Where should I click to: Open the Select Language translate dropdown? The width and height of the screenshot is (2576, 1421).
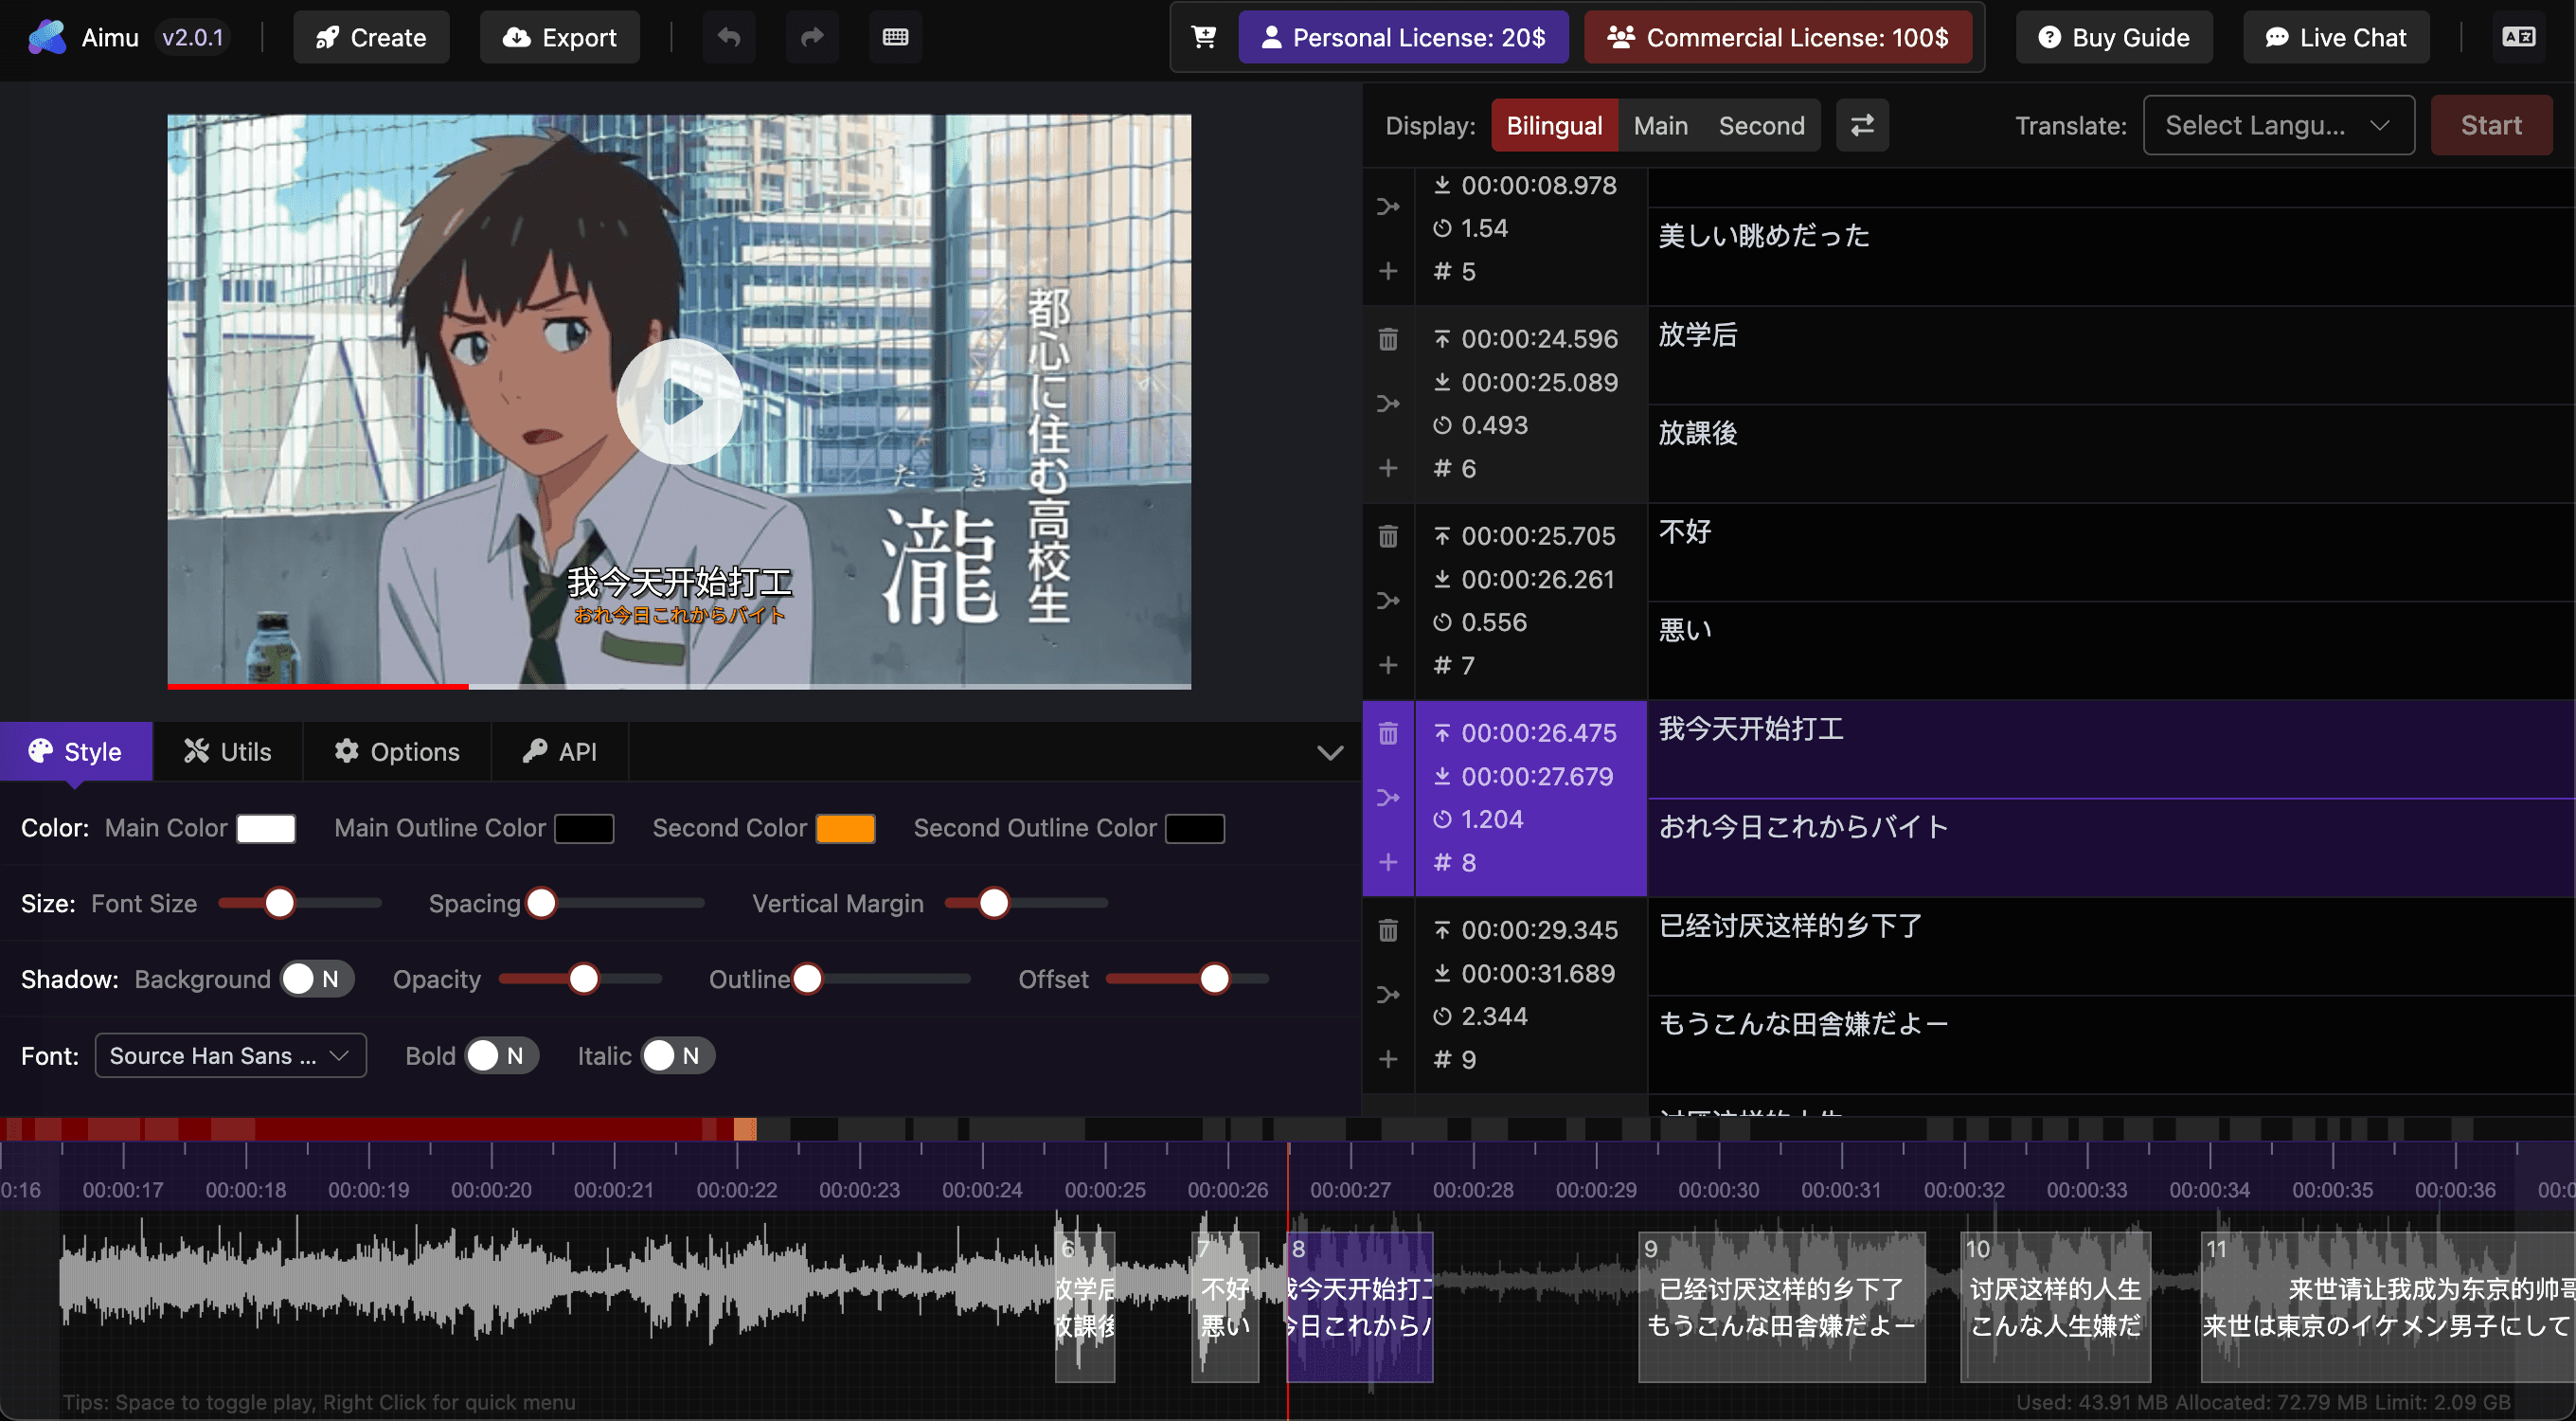[x=2278, y=126]
